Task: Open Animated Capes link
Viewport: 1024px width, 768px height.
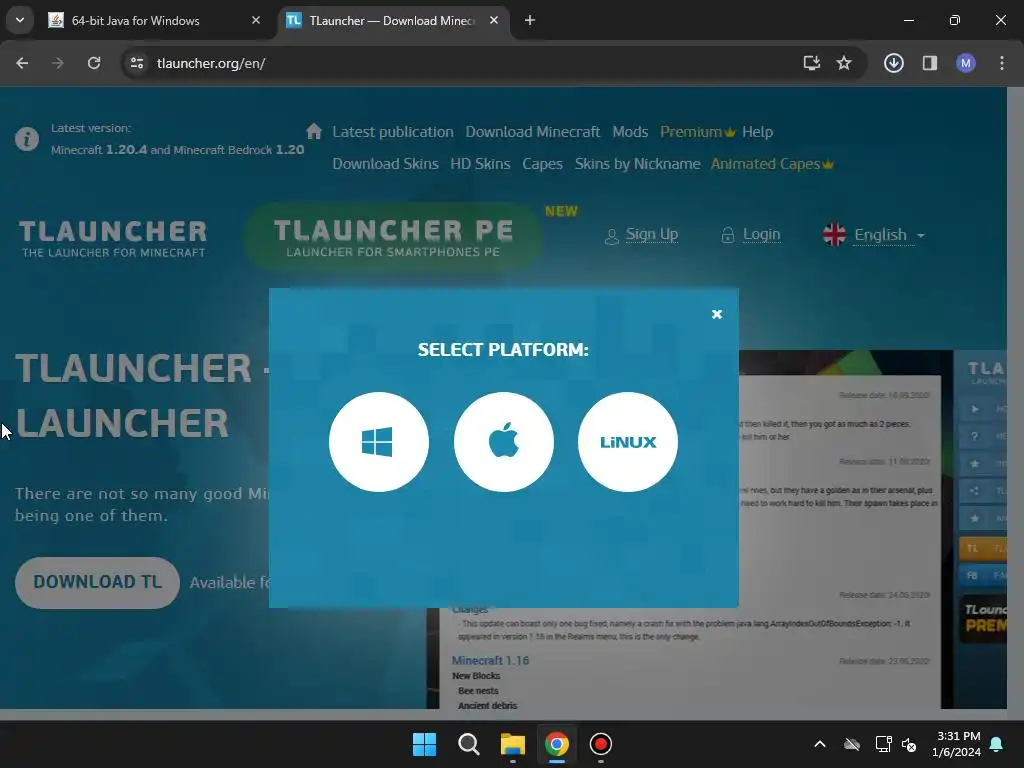Action: coord(772,164)
